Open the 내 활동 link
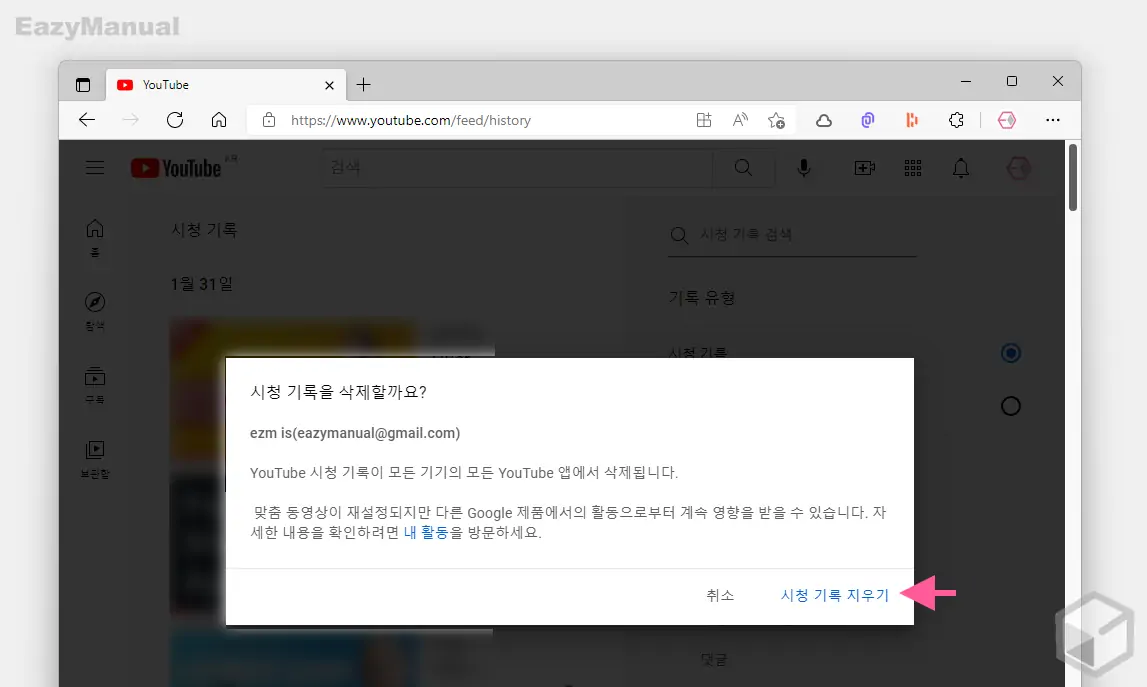Screen dimensions: 1147x687 pyautogui.click(x=426, y=532)
